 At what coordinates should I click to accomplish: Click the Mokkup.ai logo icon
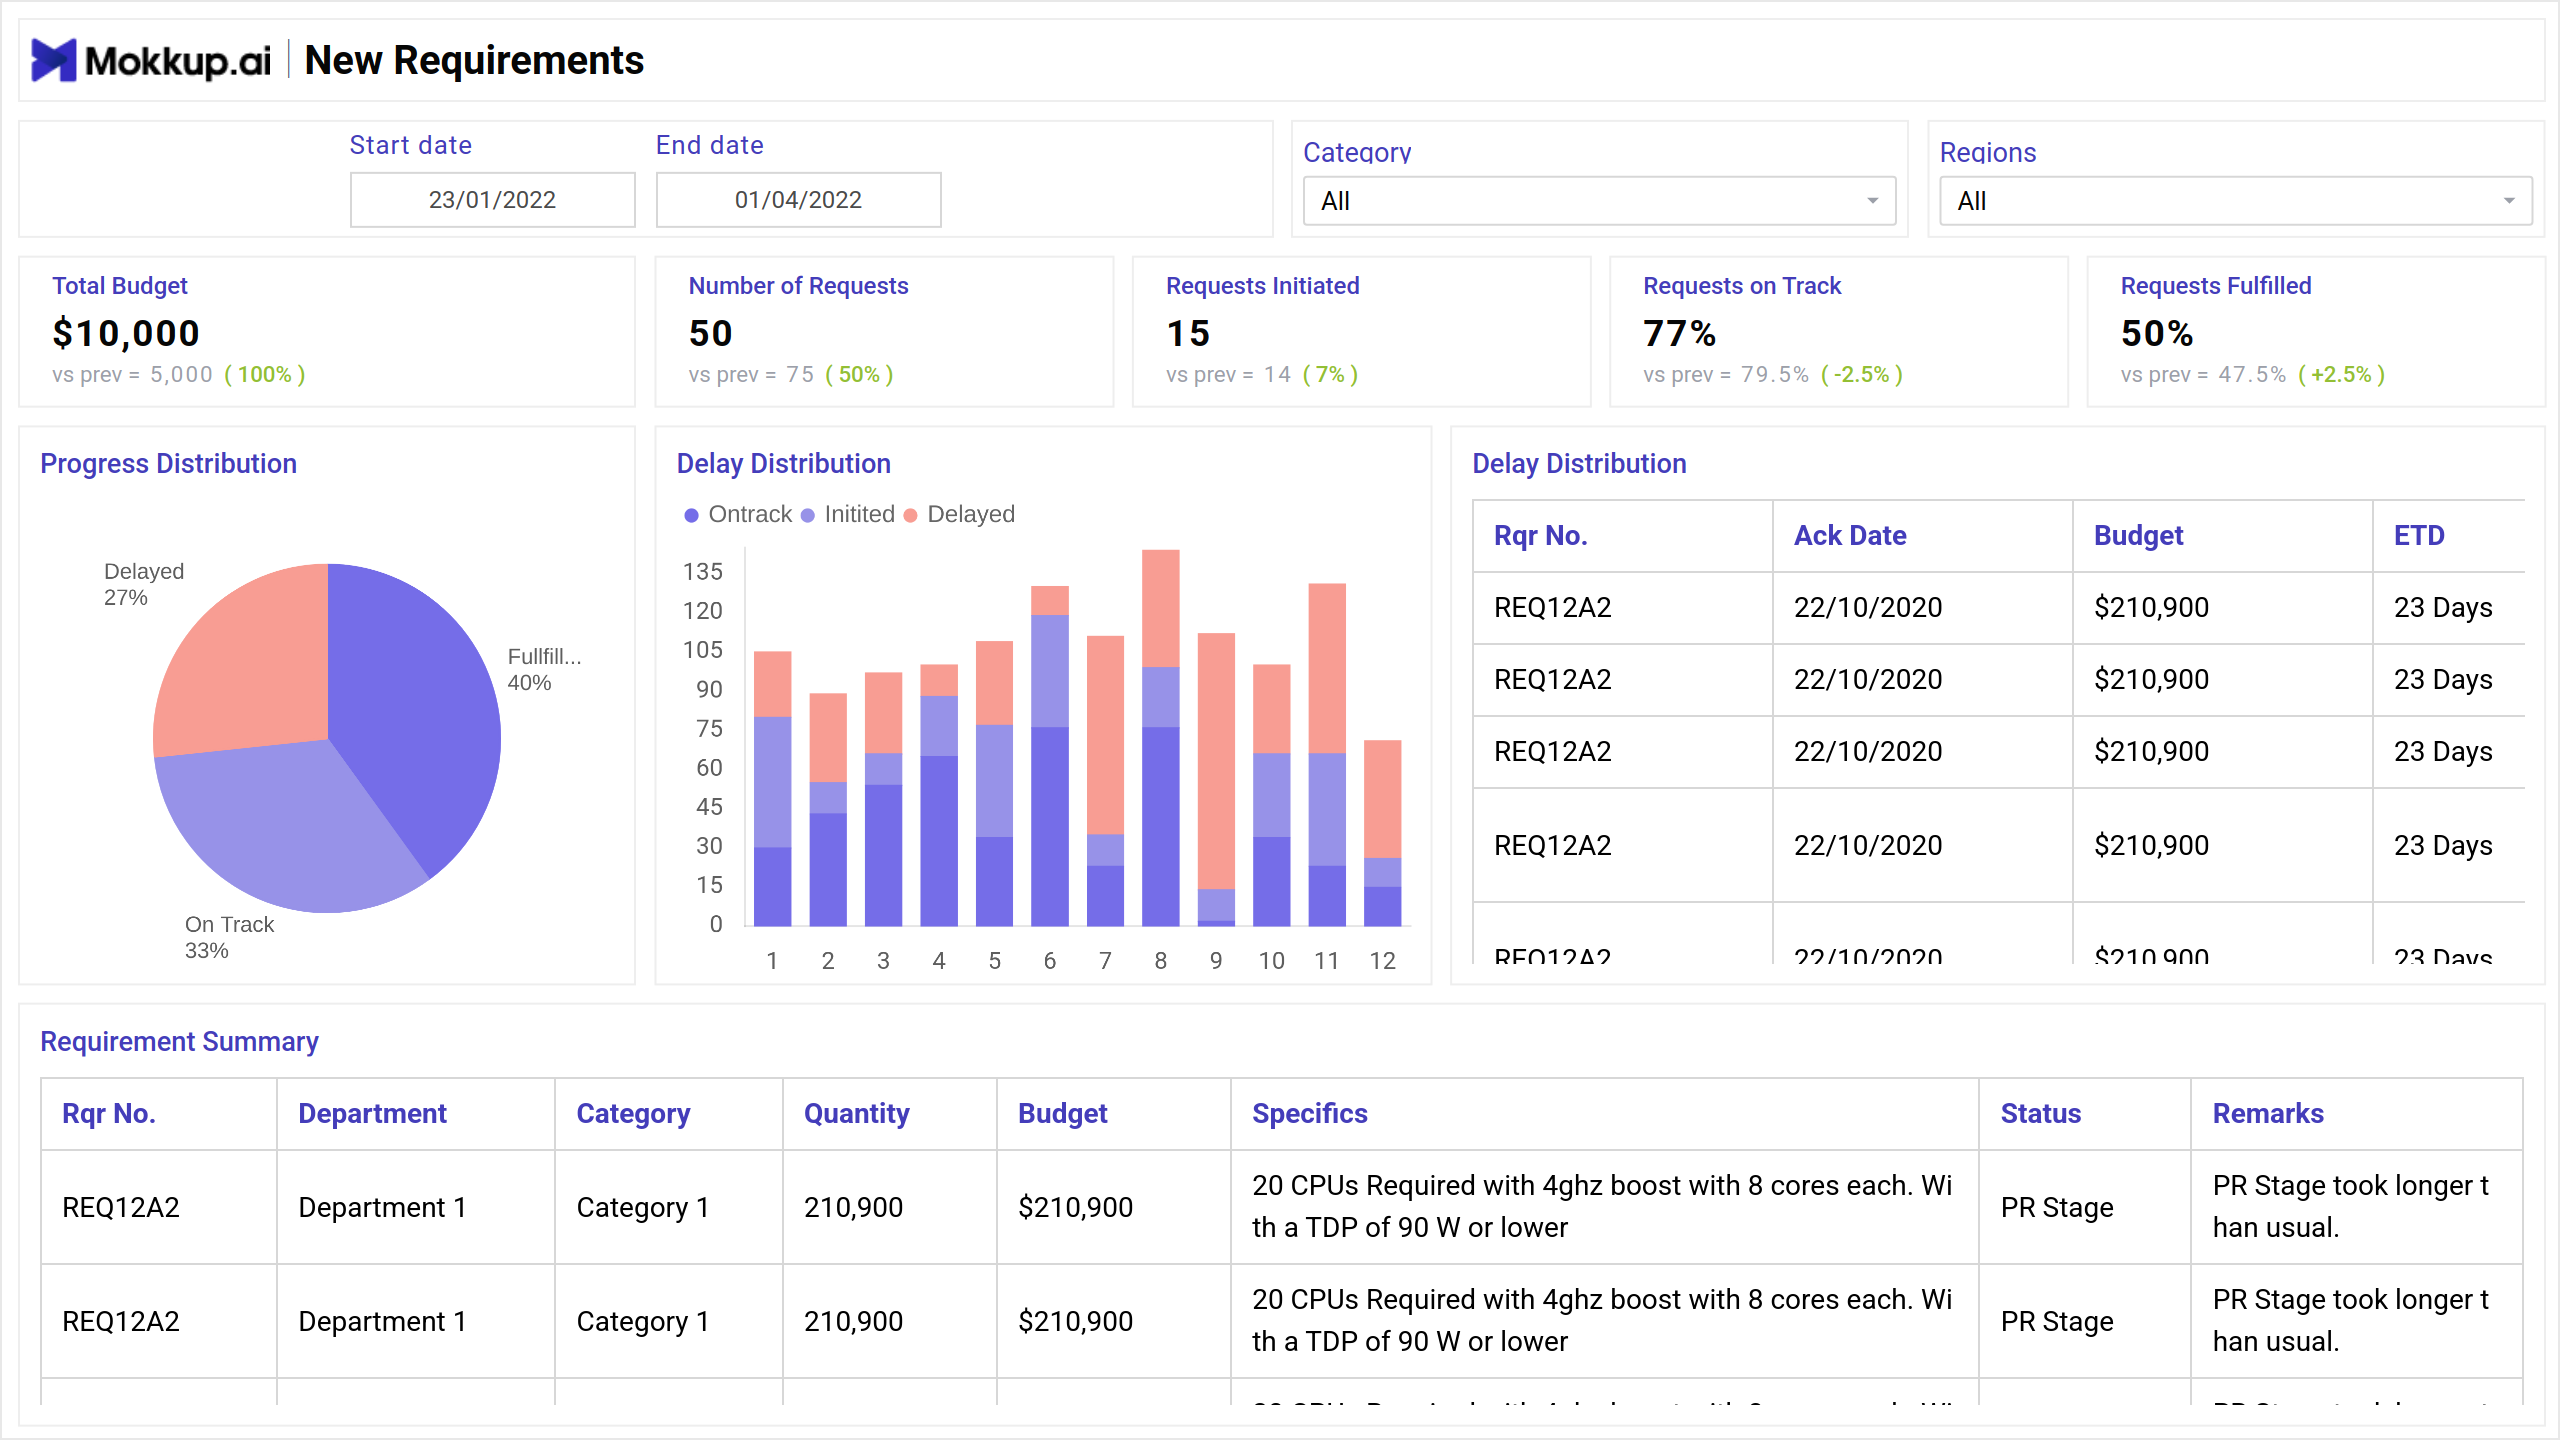[x=53, y=60]
